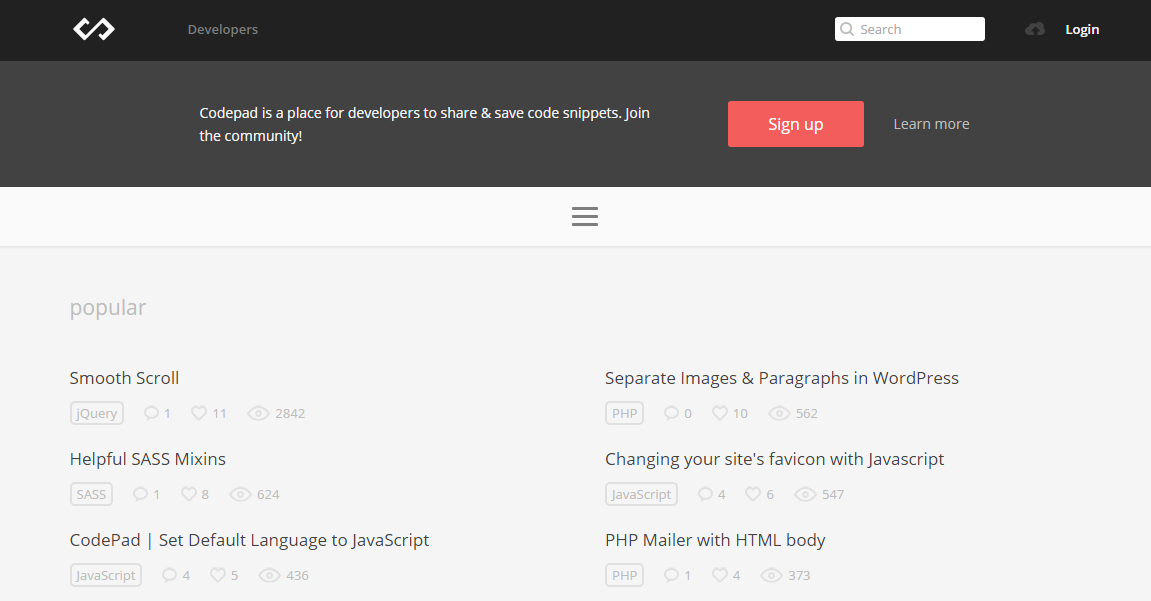The image size is (1151, 601).
Task: Click the heart icon with 6 likes
Action: coord(753,494)
